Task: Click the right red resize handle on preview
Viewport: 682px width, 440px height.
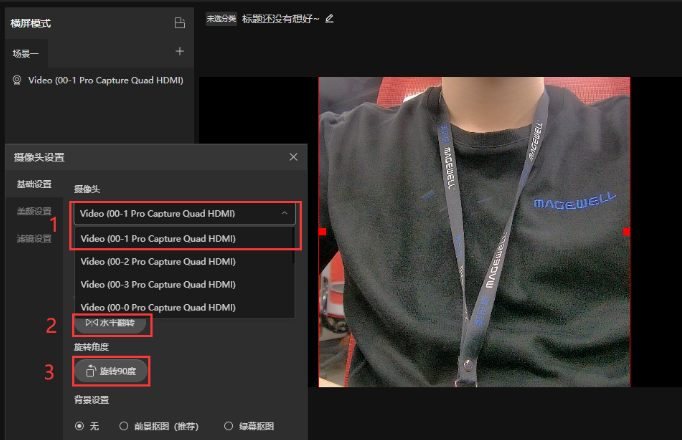Action: [626, 232]
